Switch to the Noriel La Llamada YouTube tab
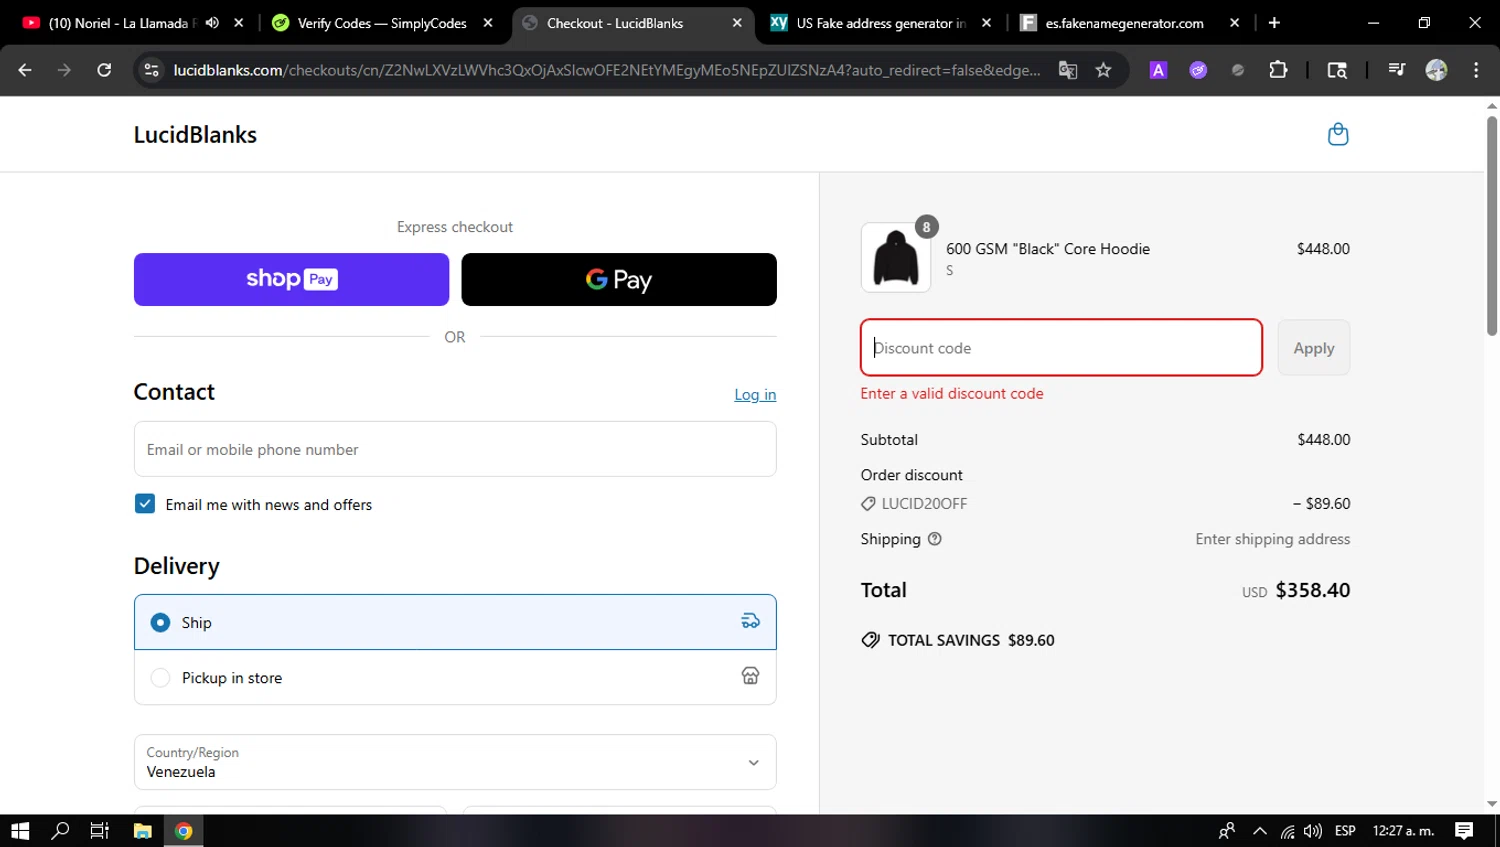Viewport: 1500px width, 847px height. (x=123, y=22)
